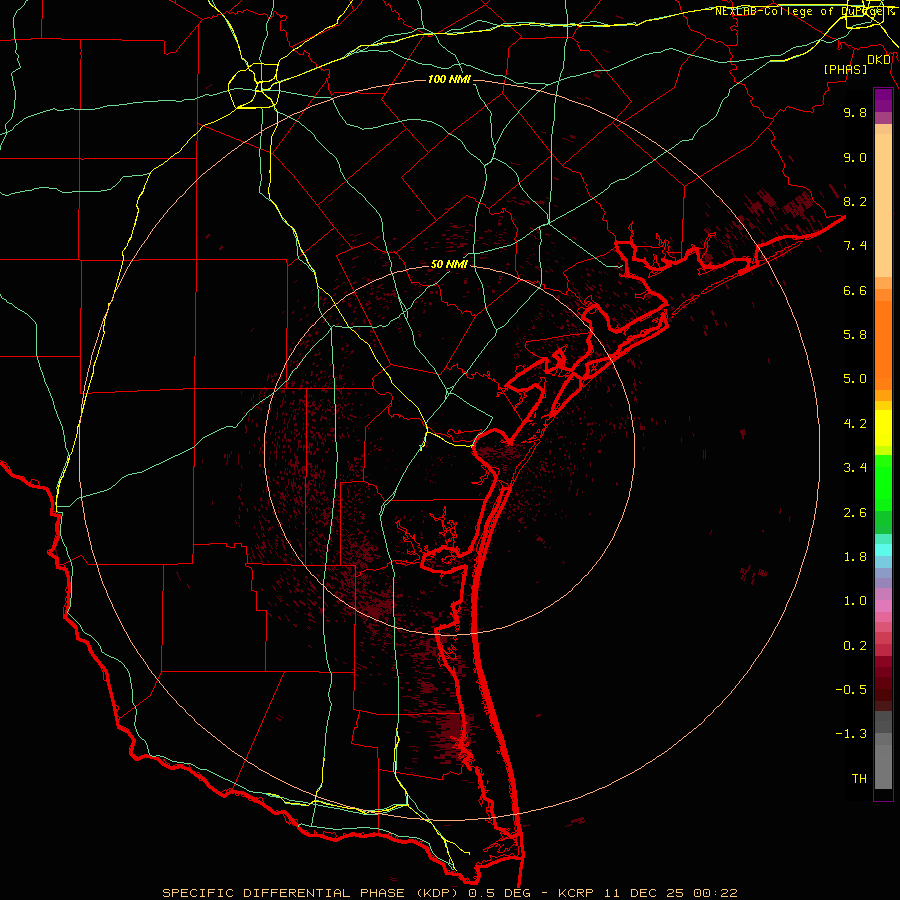The width and height of the screenshot is (900, 900).
Task: Click the pale peach segment of the color bar
Action: 883,205
